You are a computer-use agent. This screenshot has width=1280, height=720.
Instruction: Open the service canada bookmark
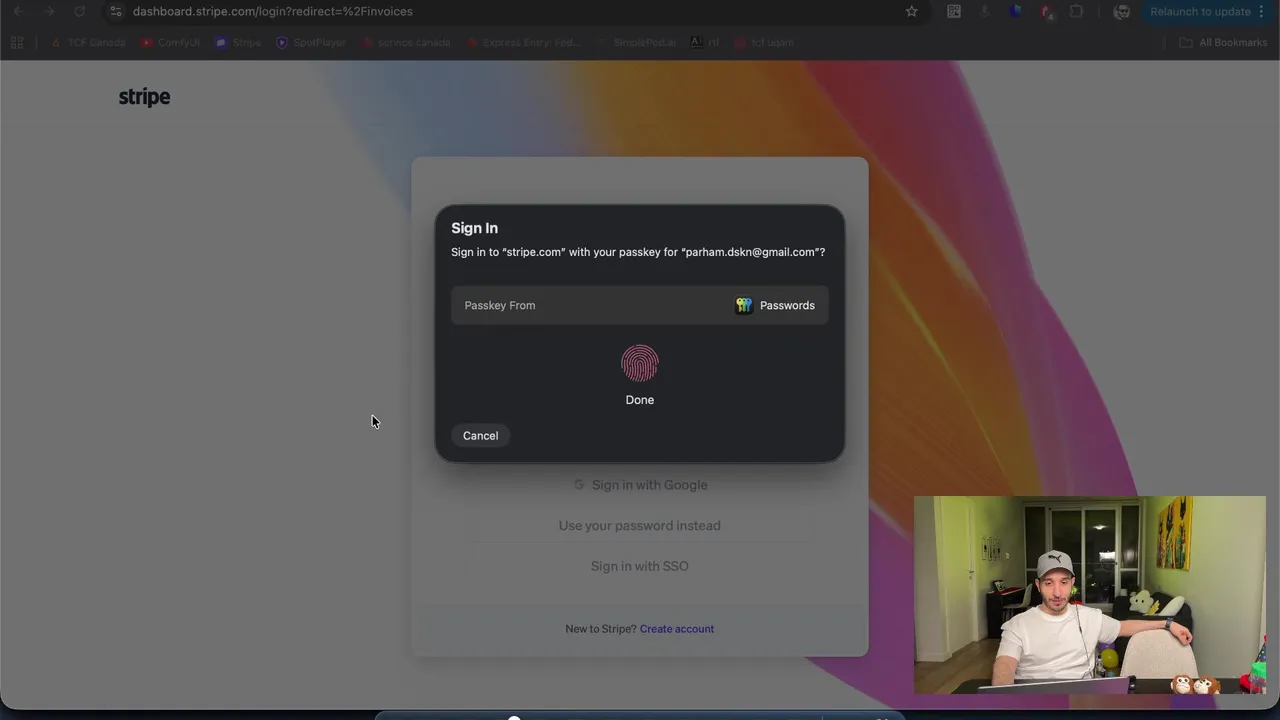click(x=406, y=43)
